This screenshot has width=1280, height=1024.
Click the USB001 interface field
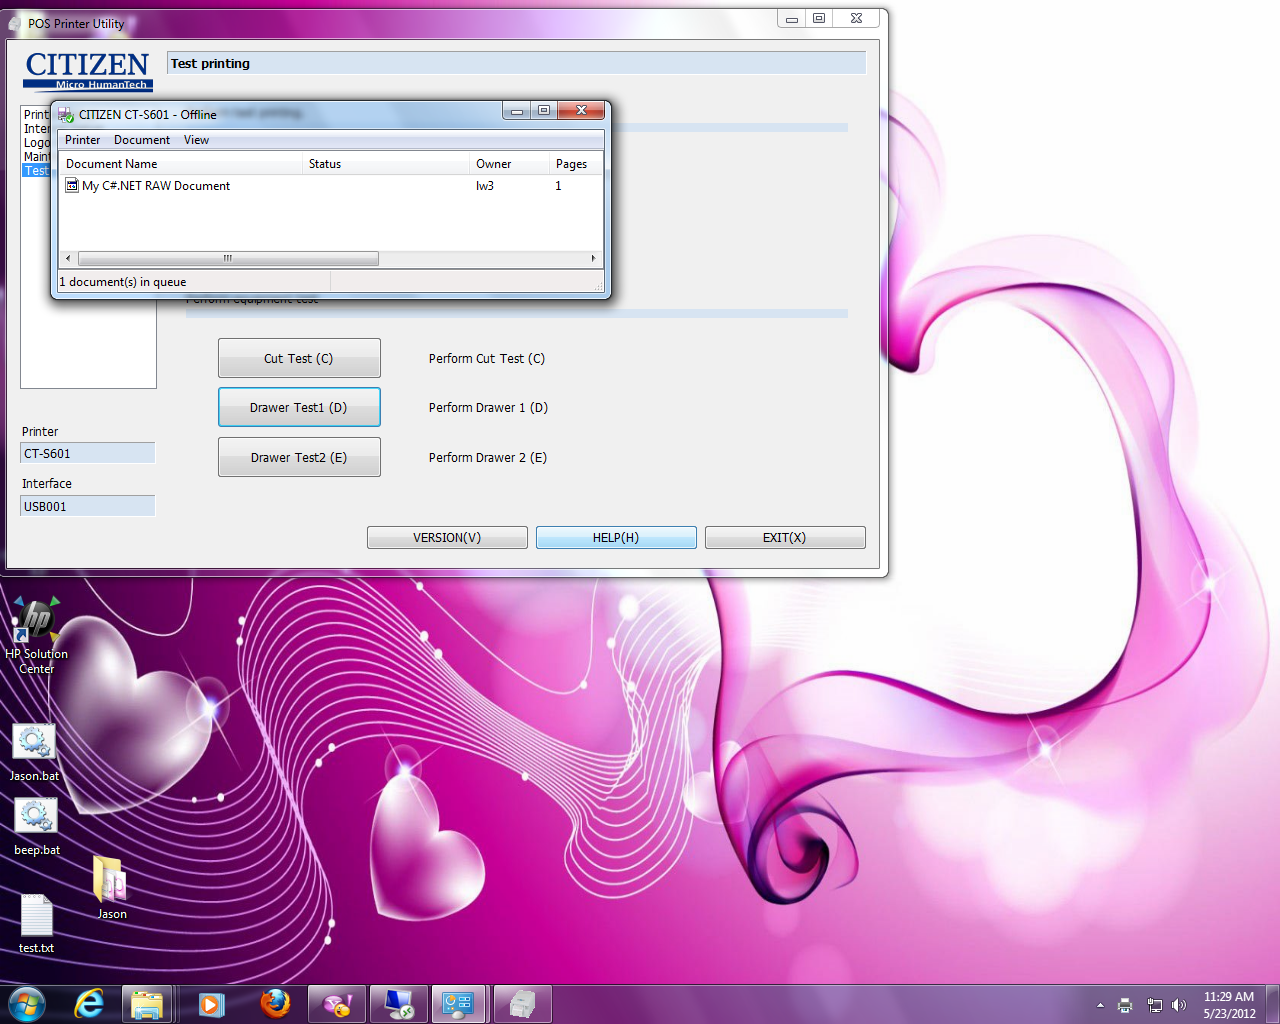point(88,506)
